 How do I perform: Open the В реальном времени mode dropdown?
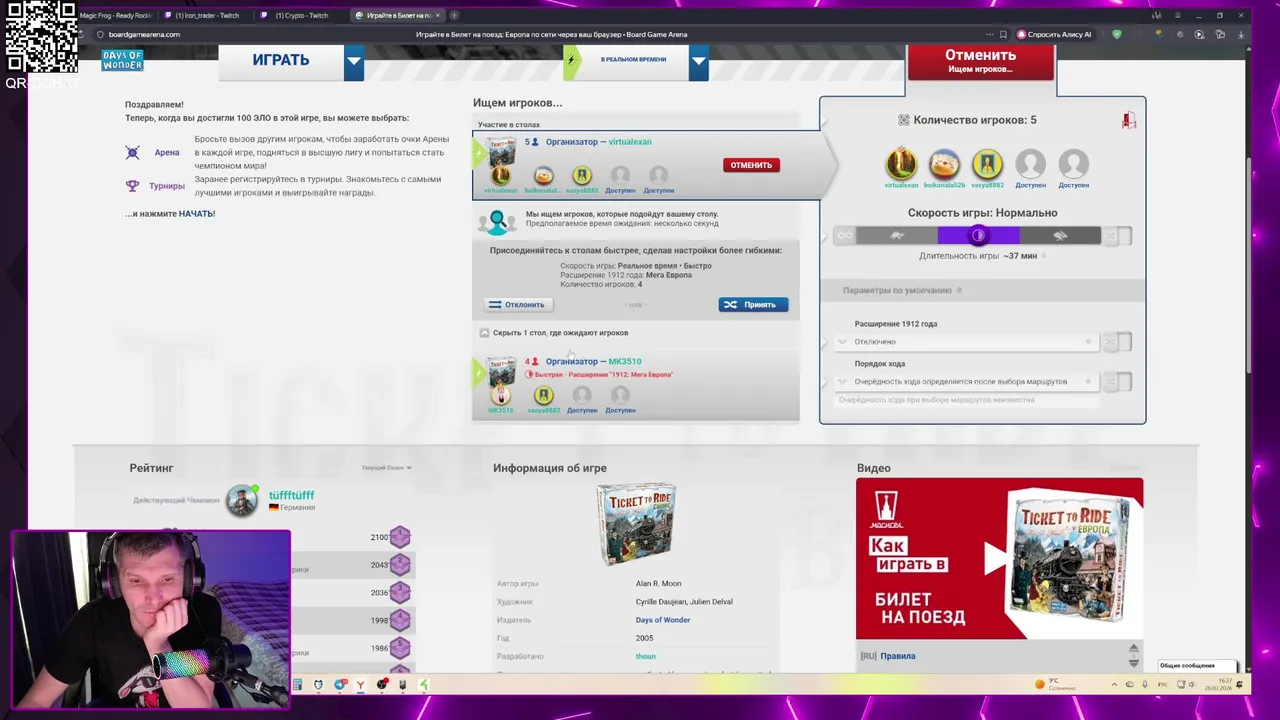pyautogui.click(x=699, y=62)
